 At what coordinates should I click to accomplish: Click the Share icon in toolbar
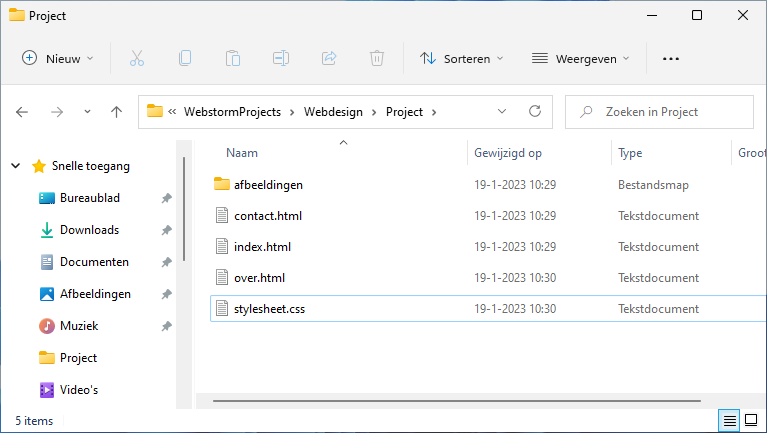(329, 59)
